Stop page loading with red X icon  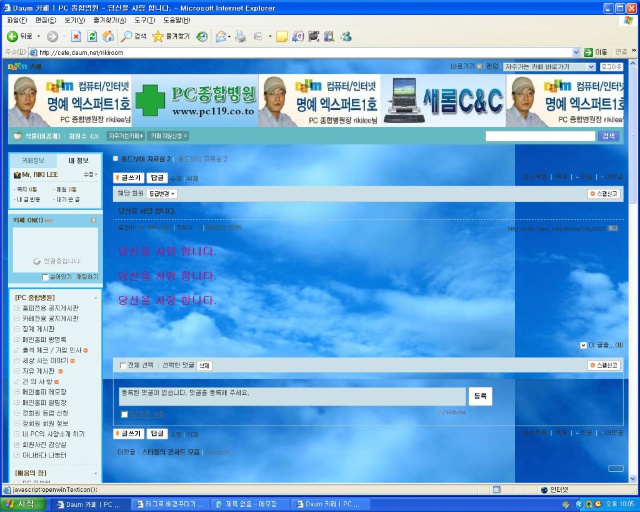[76, 37]
